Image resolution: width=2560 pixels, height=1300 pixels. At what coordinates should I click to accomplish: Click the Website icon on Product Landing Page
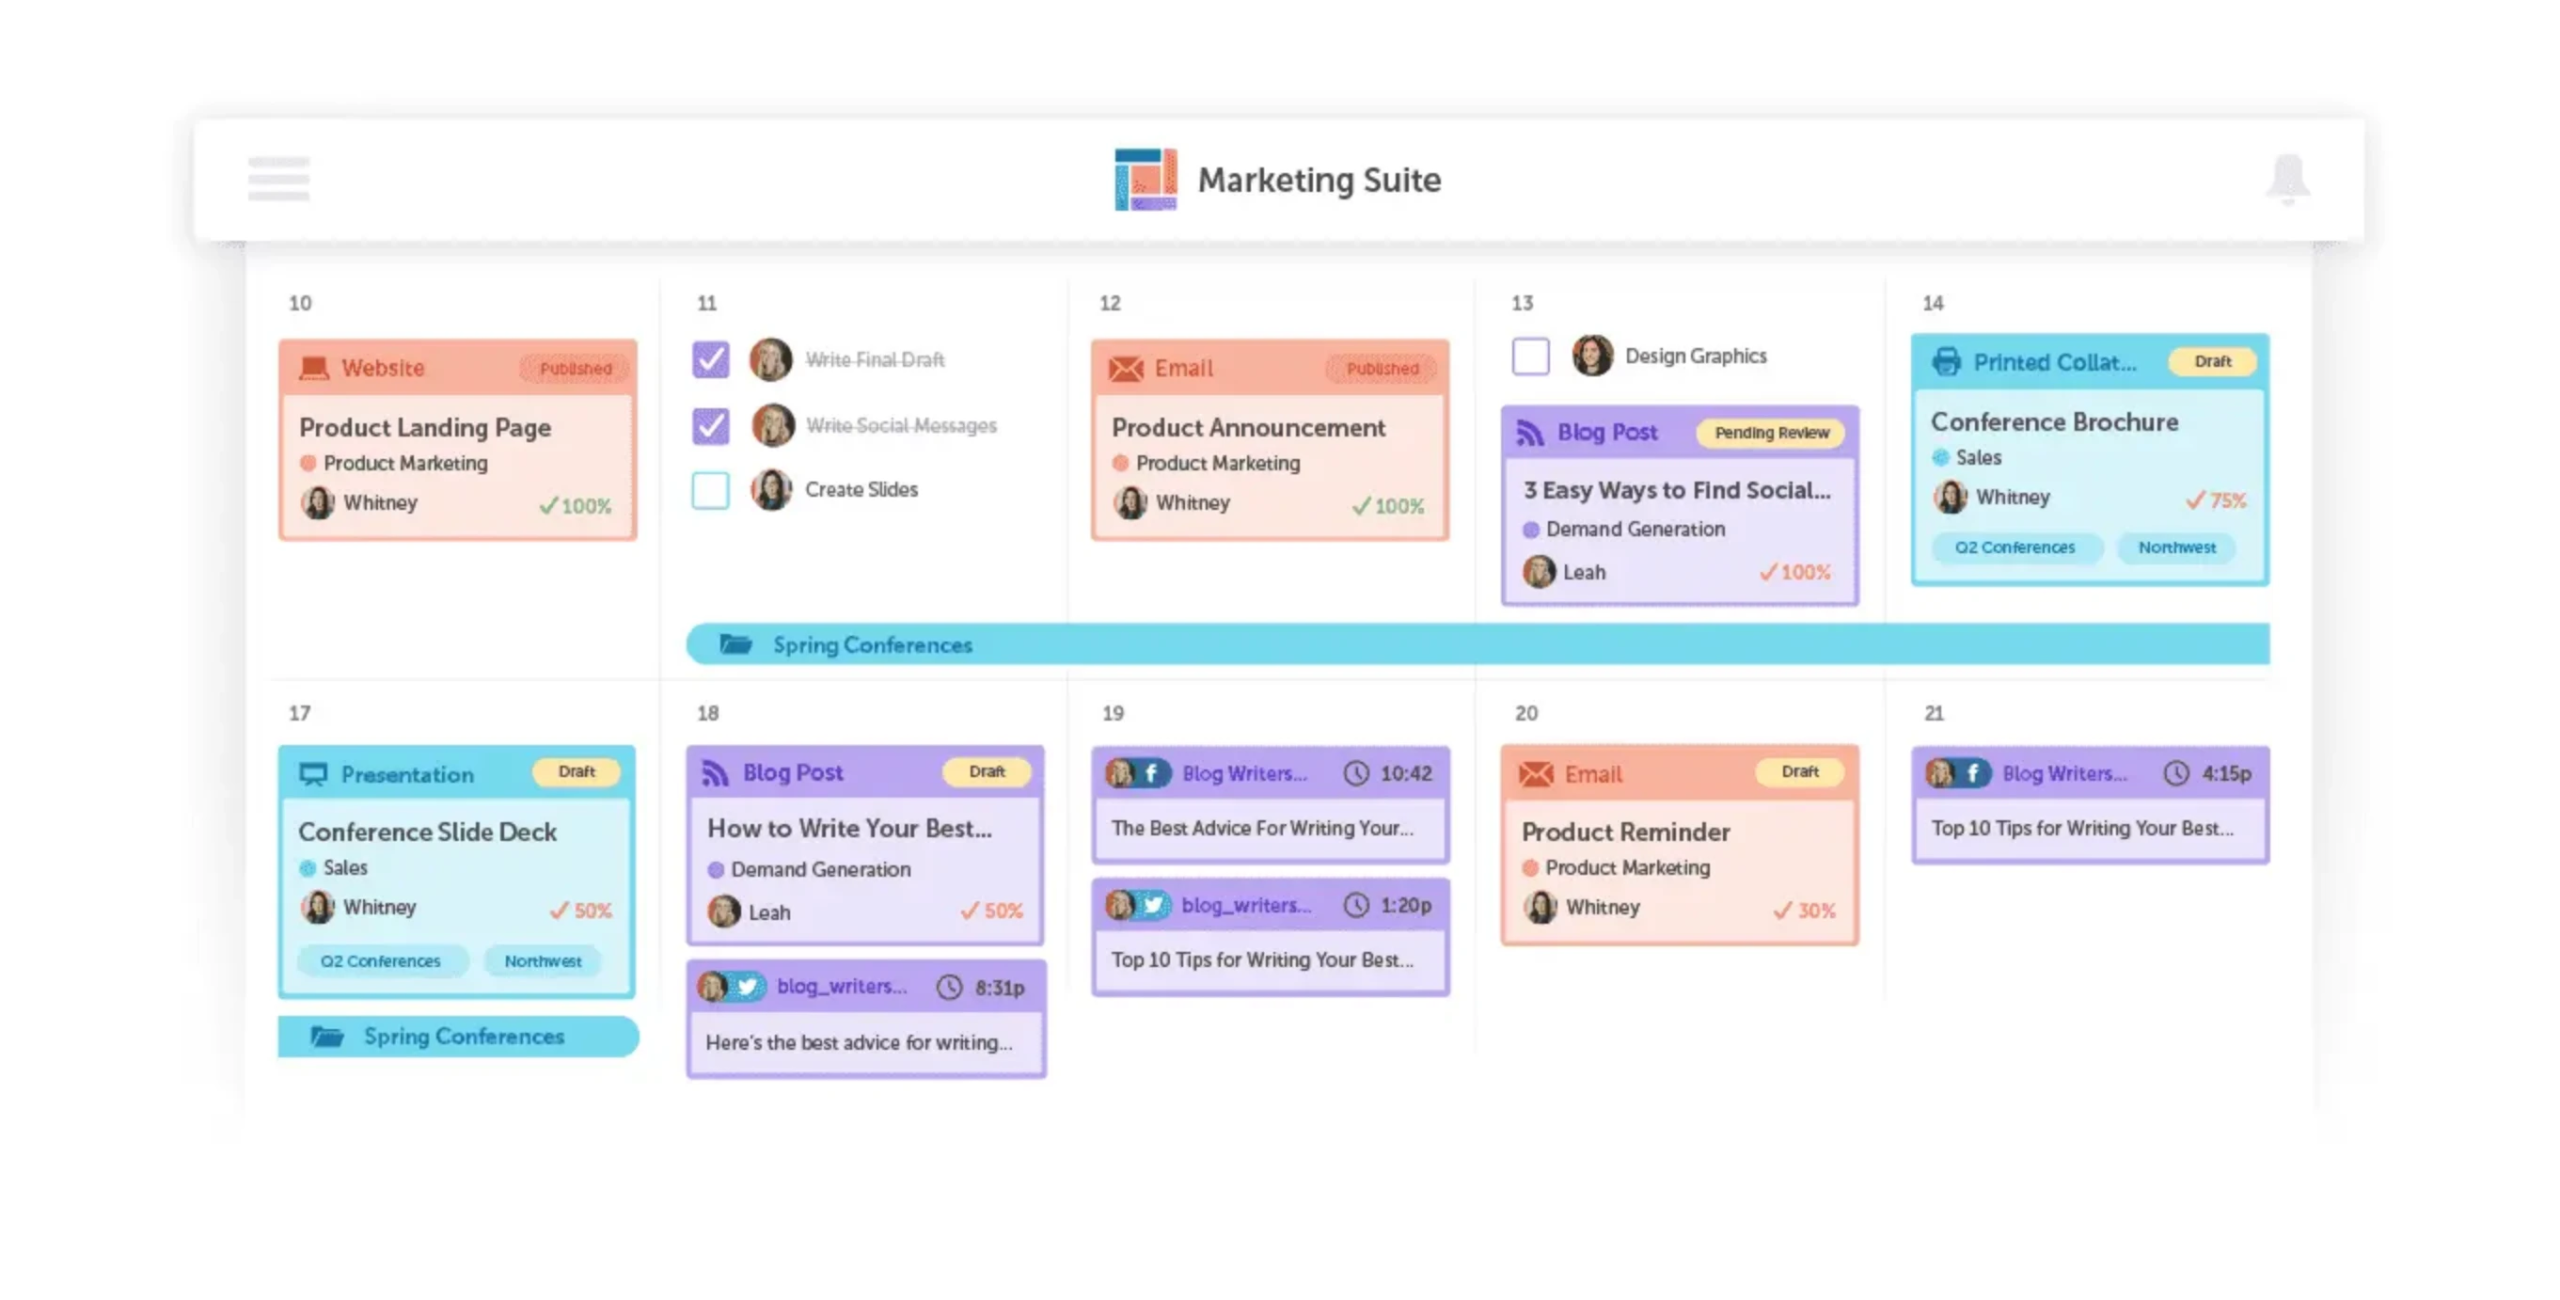point(313,367)
